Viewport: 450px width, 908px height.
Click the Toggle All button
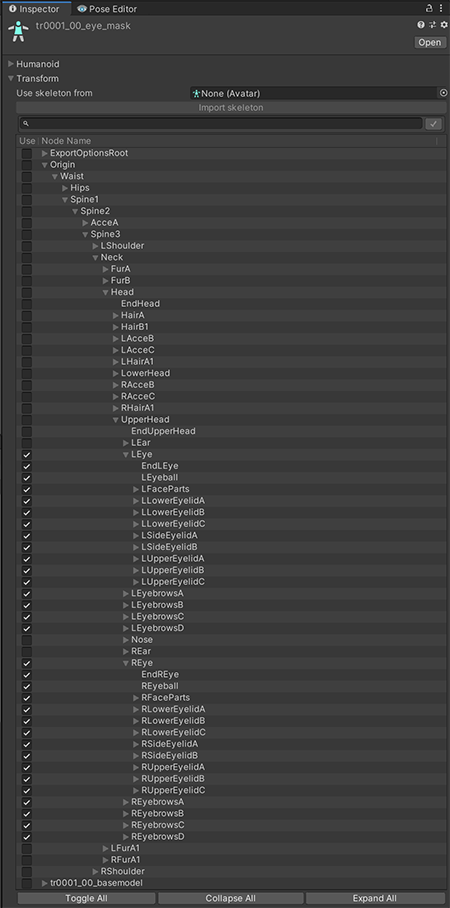(86, 898)
